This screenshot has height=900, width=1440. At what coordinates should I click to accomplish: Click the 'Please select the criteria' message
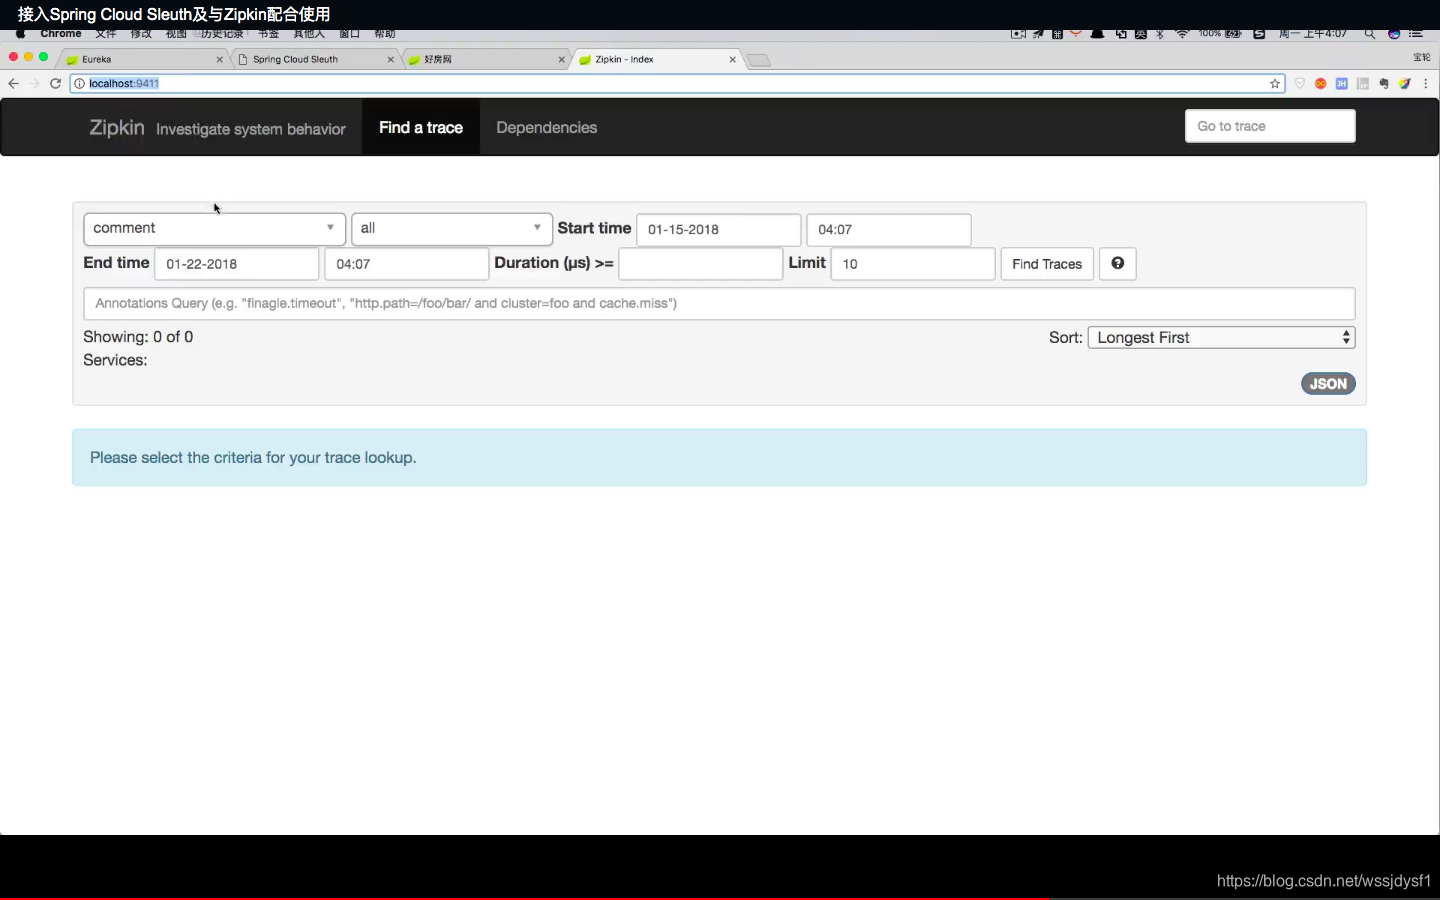(x=253, y=458)
